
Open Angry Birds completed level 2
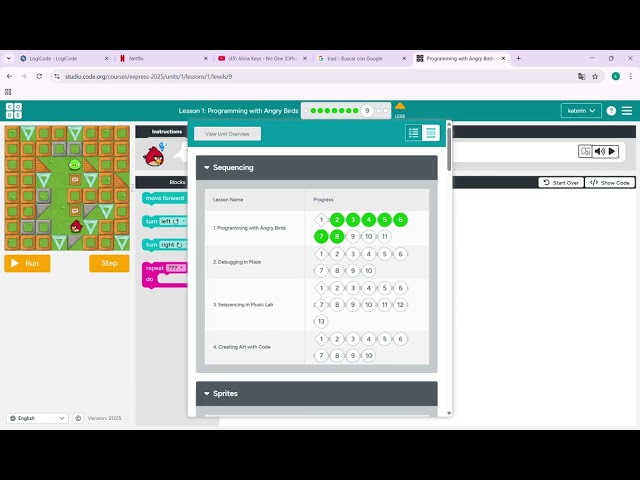[x=337, y=220]
